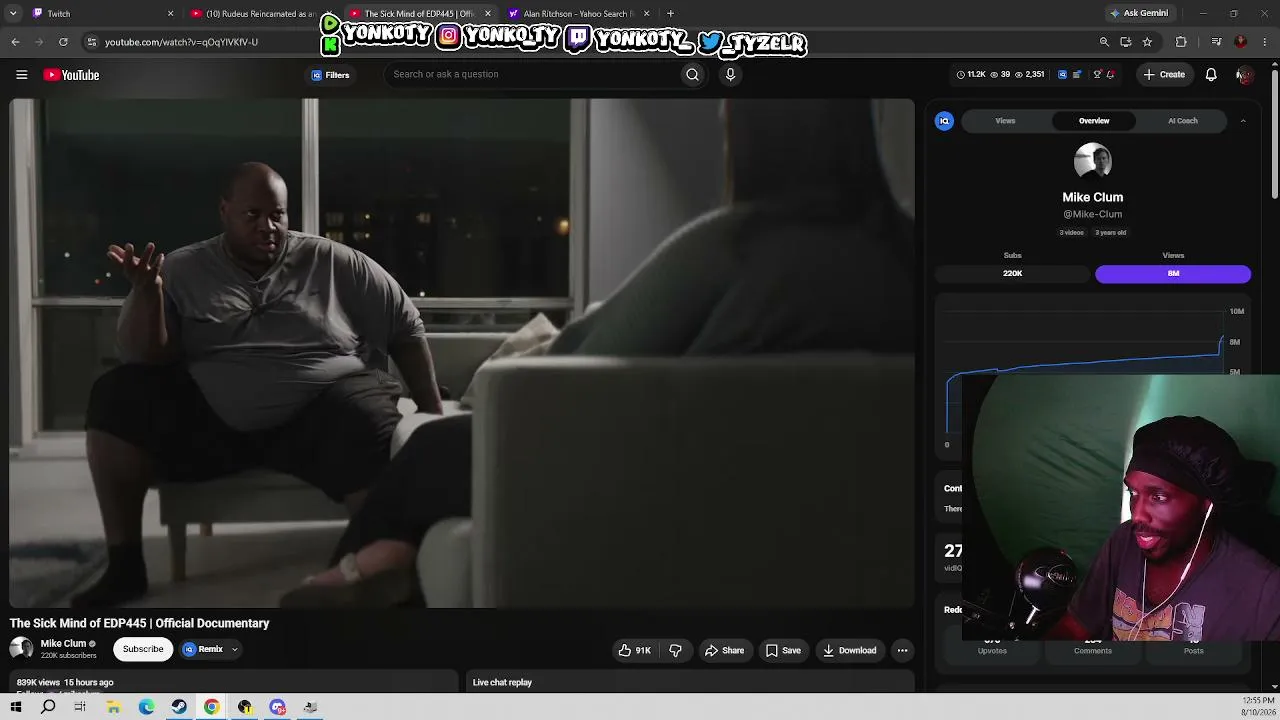Open the Chrome tab search dropdown
The image size is (1280, 720).
(13, 14)
